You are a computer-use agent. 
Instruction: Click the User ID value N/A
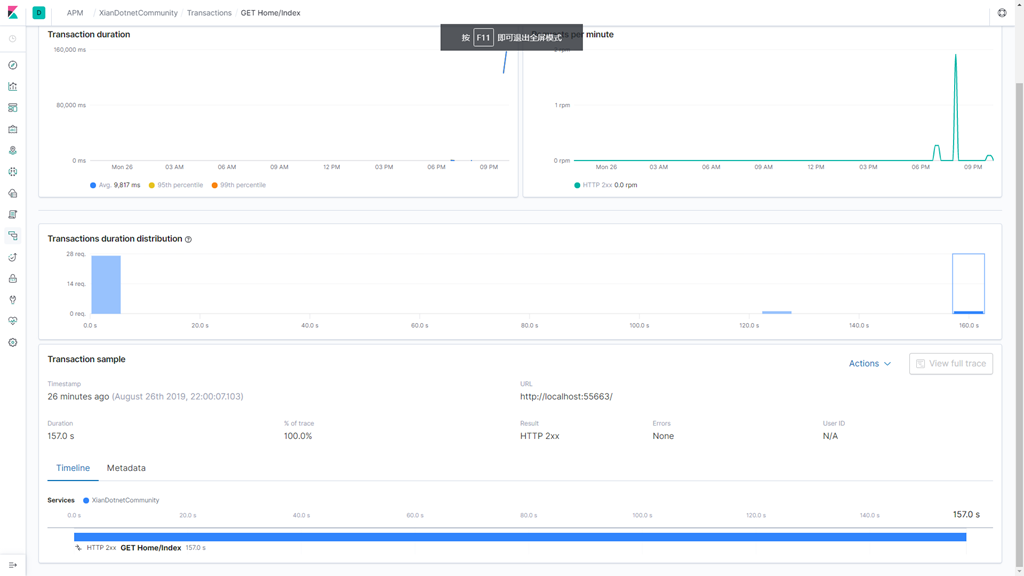(830, 436)
